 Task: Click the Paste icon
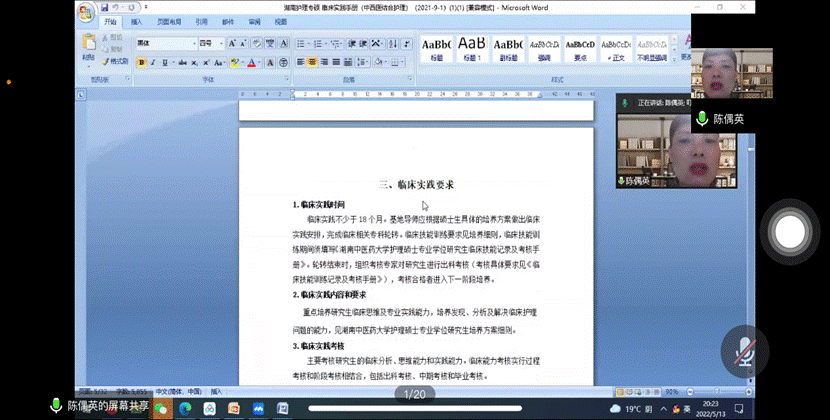tap(90, 46)
